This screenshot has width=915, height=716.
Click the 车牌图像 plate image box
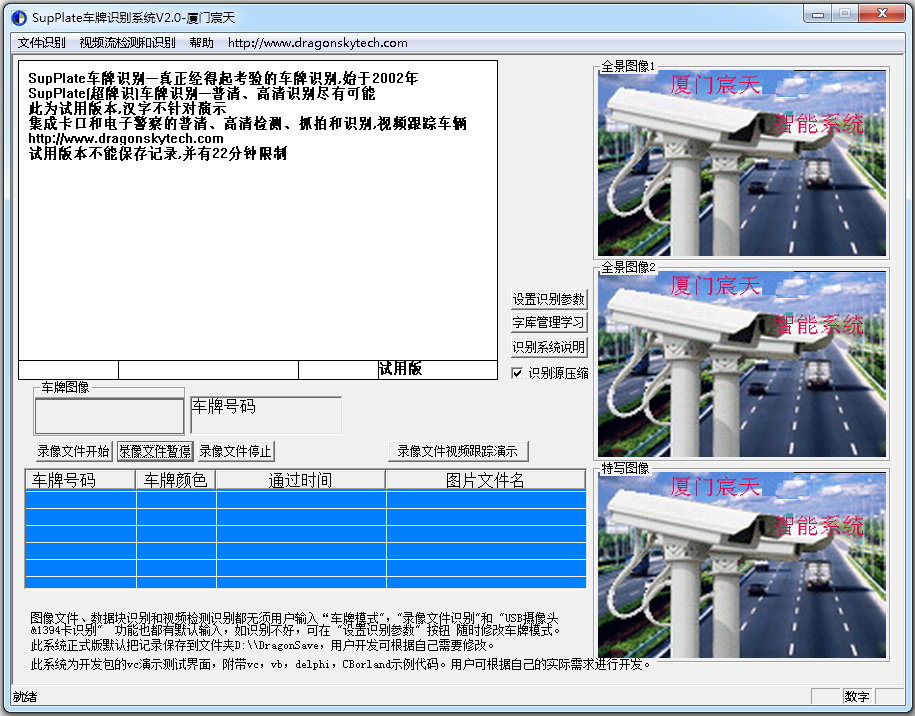click(110, 416)
